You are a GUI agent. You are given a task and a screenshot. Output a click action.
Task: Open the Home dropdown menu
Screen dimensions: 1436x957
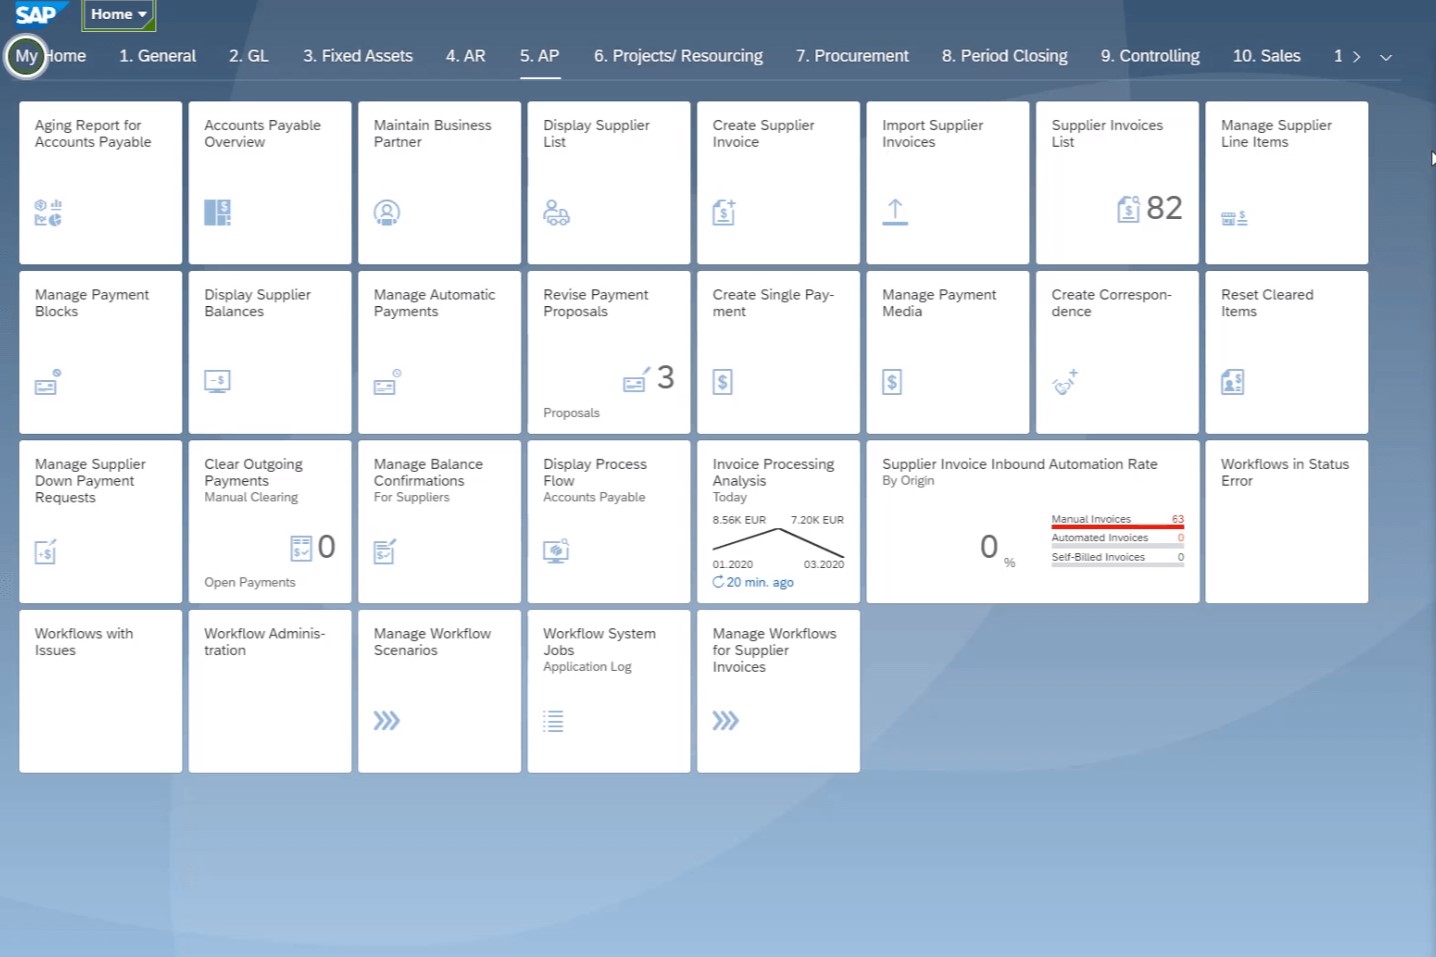[x=119, y=15]
